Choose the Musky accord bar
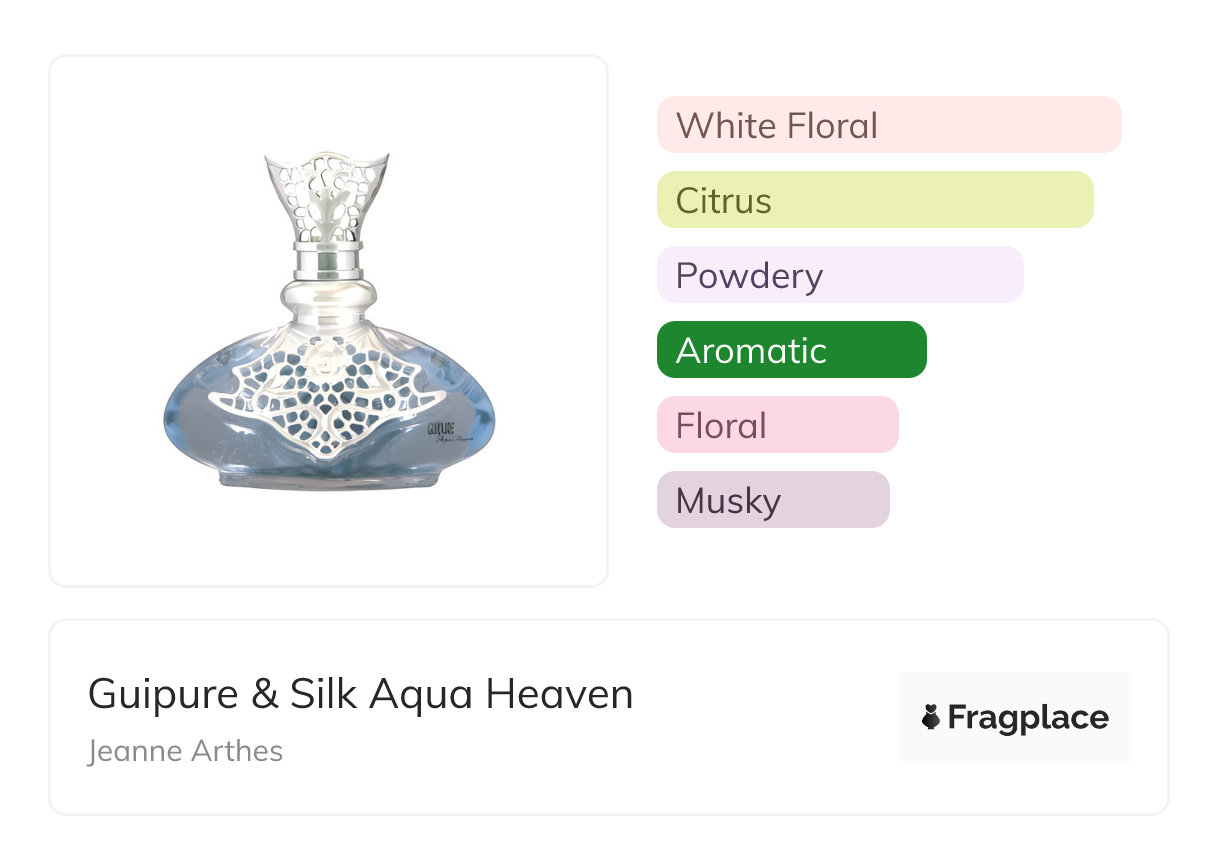The height and width of the screenshot is (864, 1218). point(772,500)
